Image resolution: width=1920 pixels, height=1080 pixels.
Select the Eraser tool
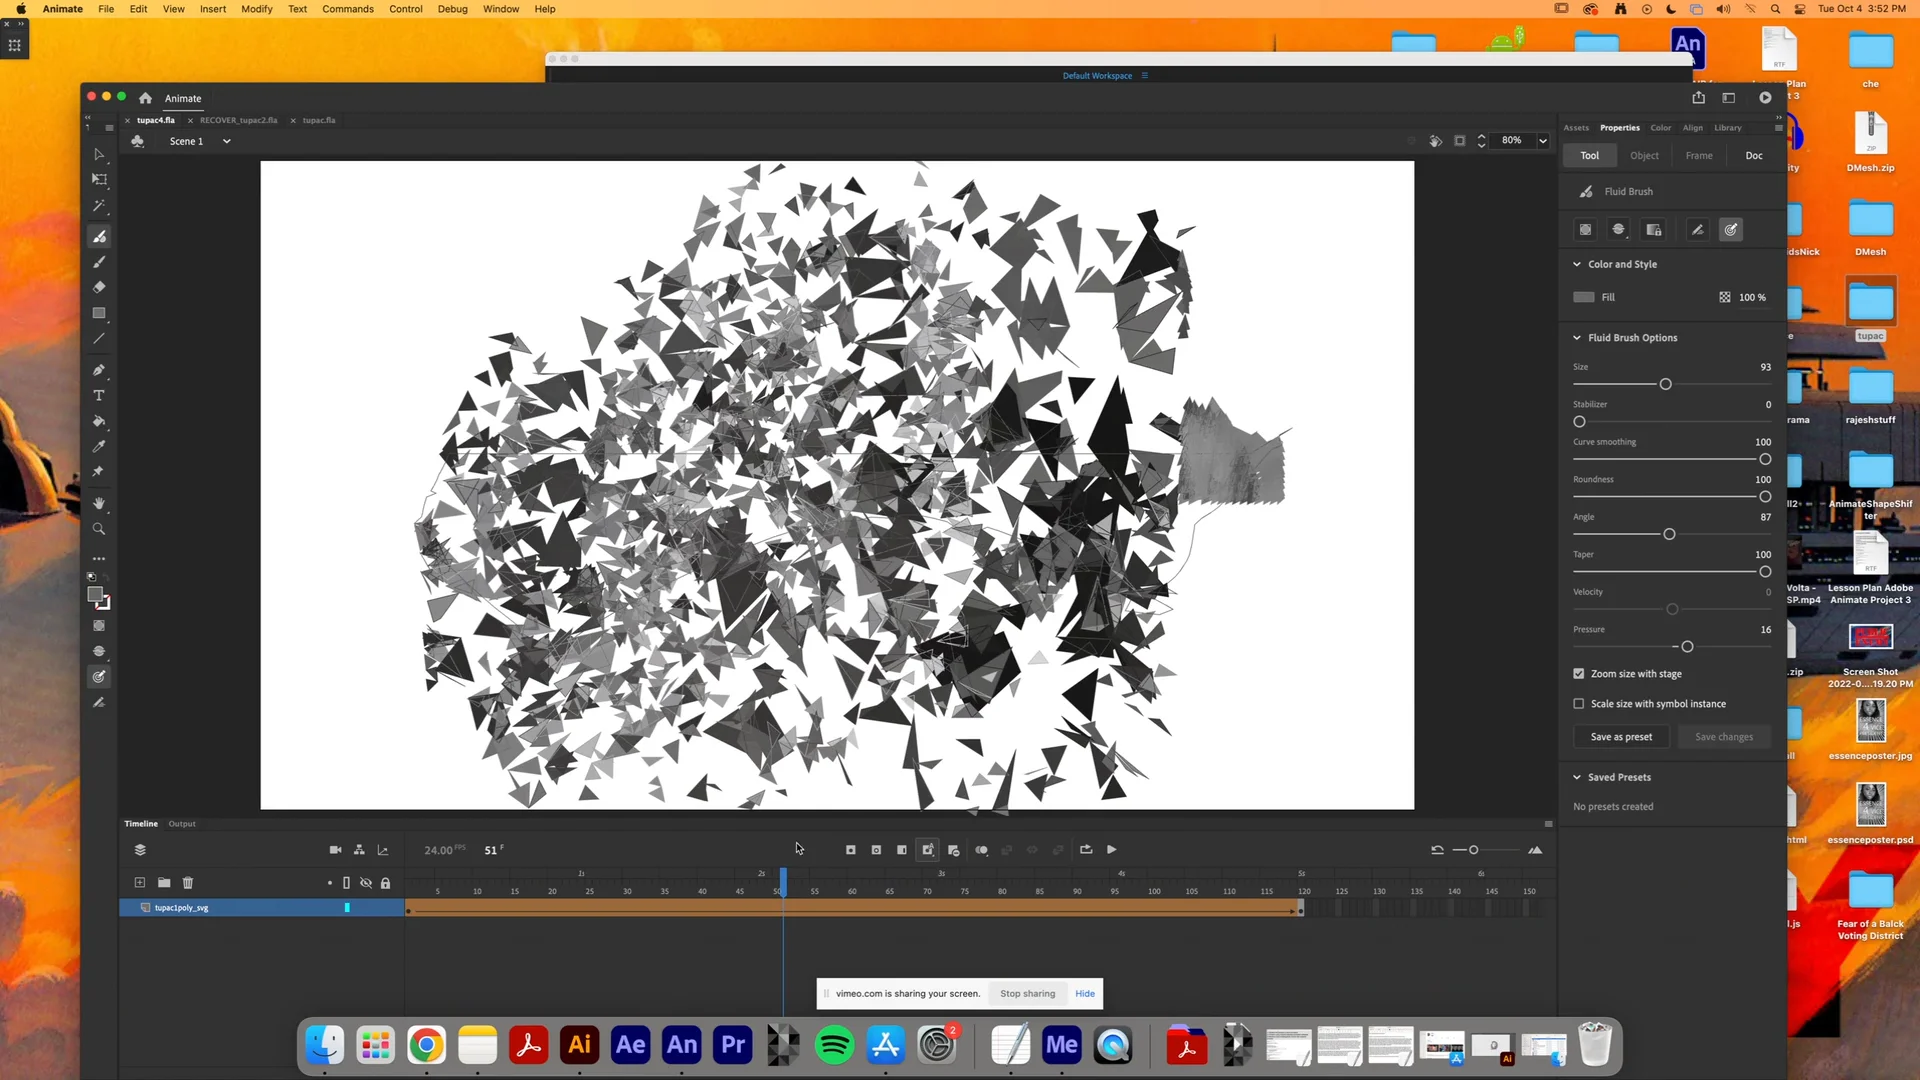click(x=99, y=287)
